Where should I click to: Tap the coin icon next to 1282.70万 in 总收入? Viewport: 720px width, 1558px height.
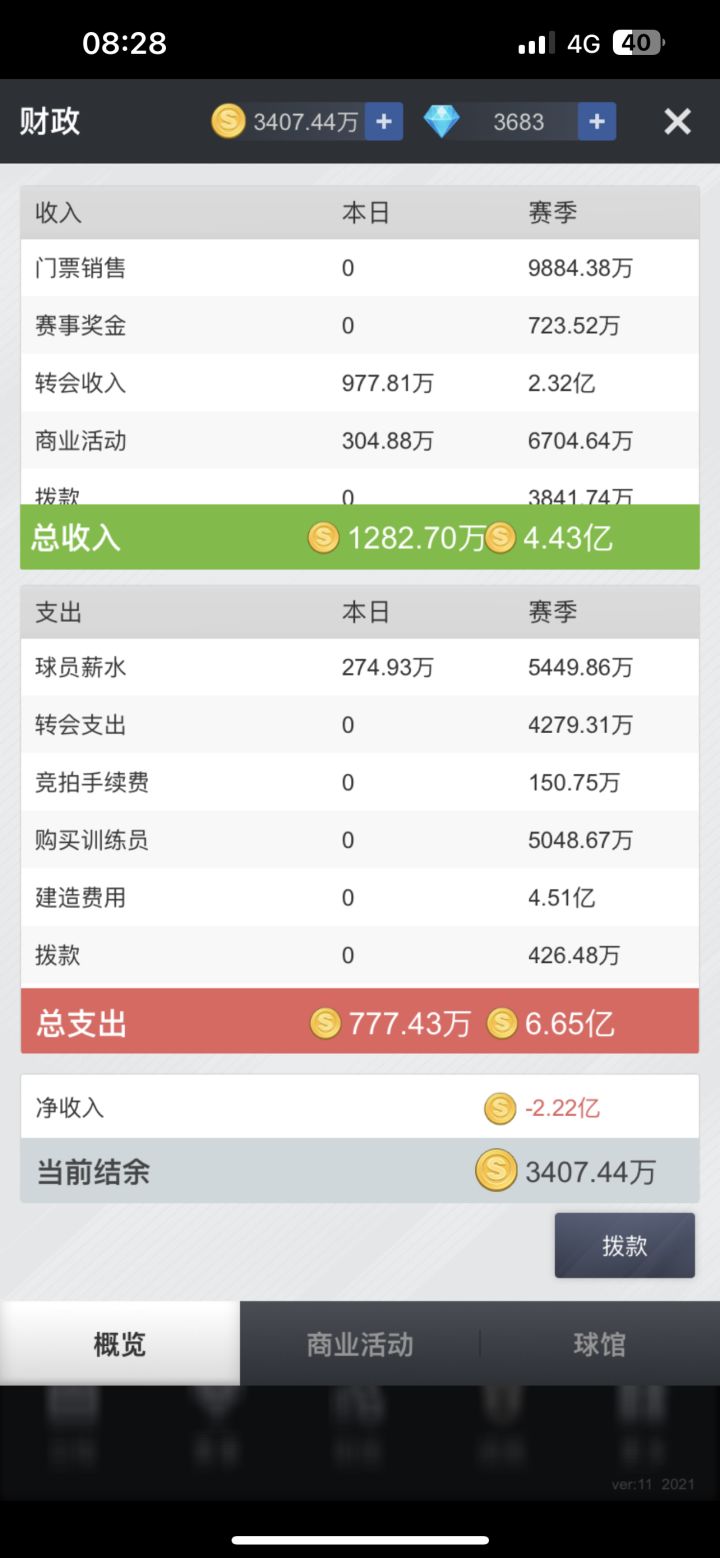pyautogui.click(x=323, y=538)
